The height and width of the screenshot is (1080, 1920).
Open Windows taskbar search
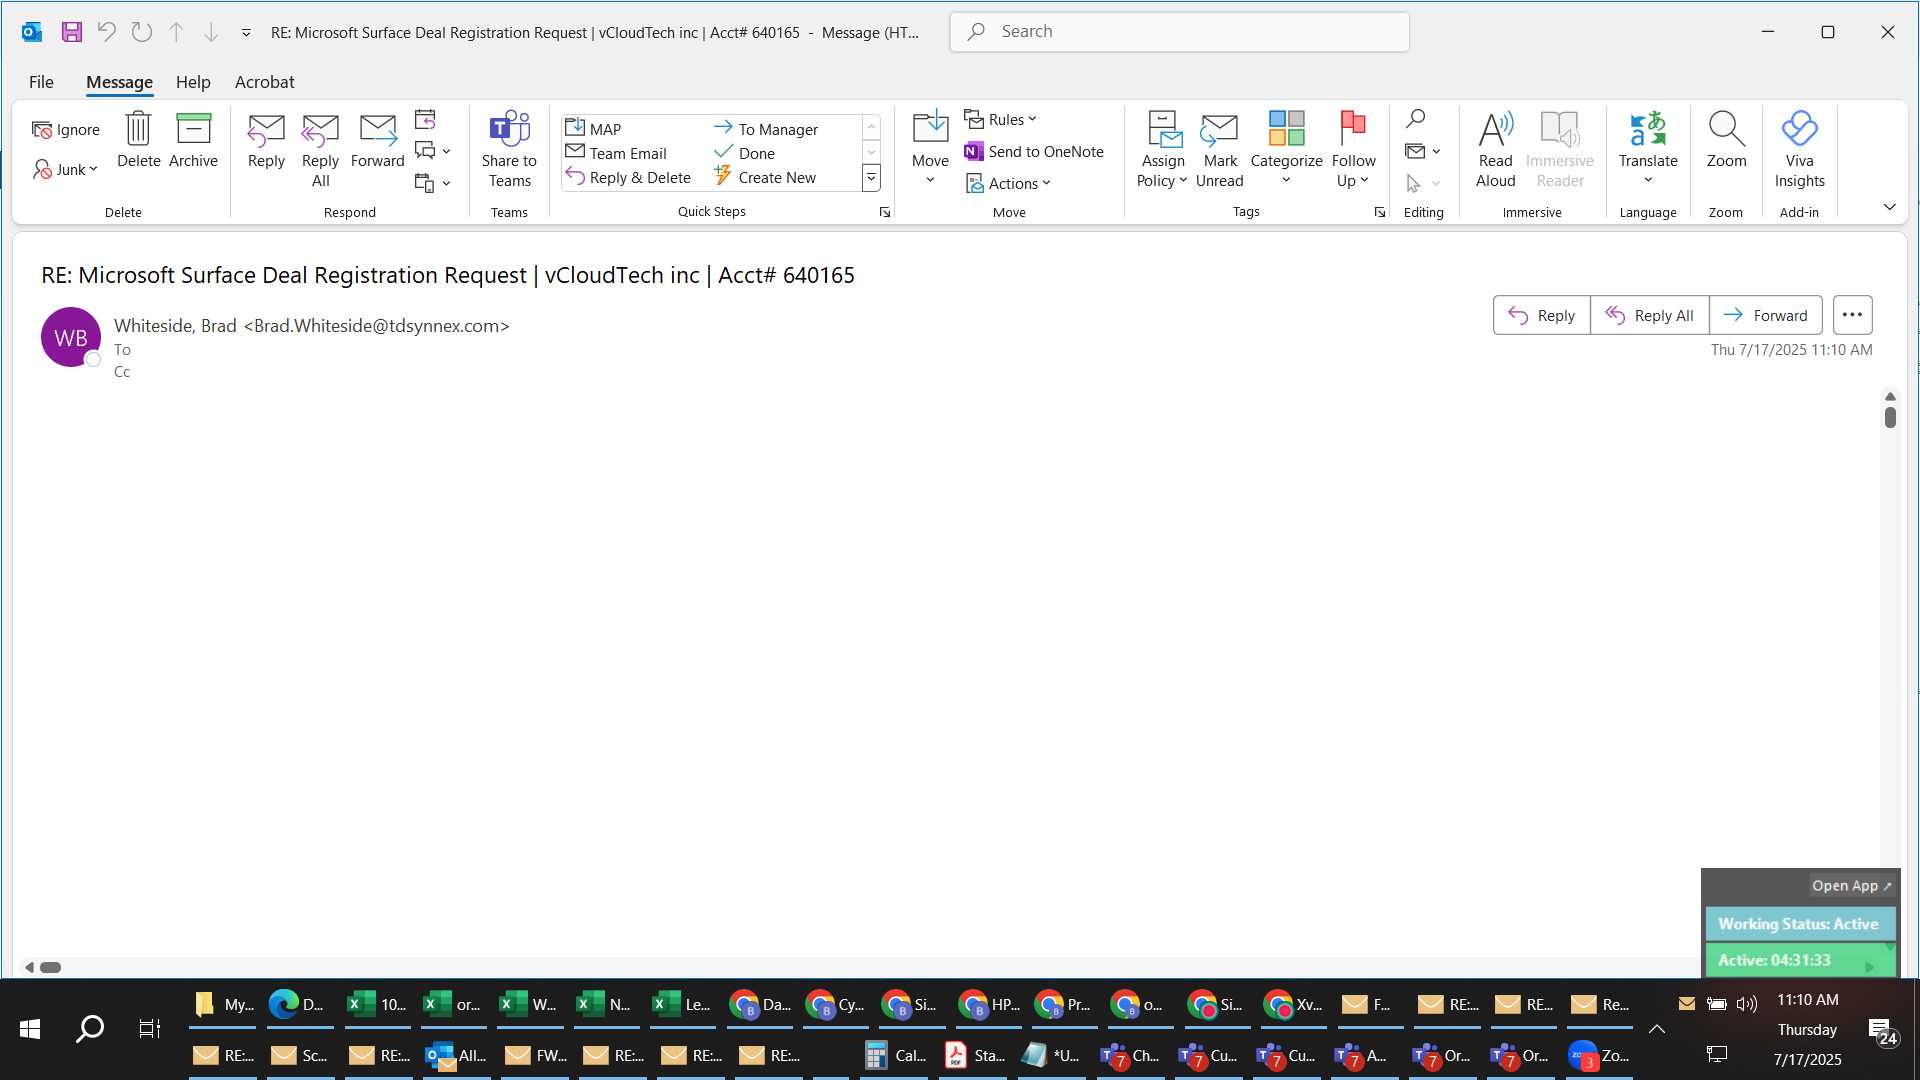(90, 1028)
